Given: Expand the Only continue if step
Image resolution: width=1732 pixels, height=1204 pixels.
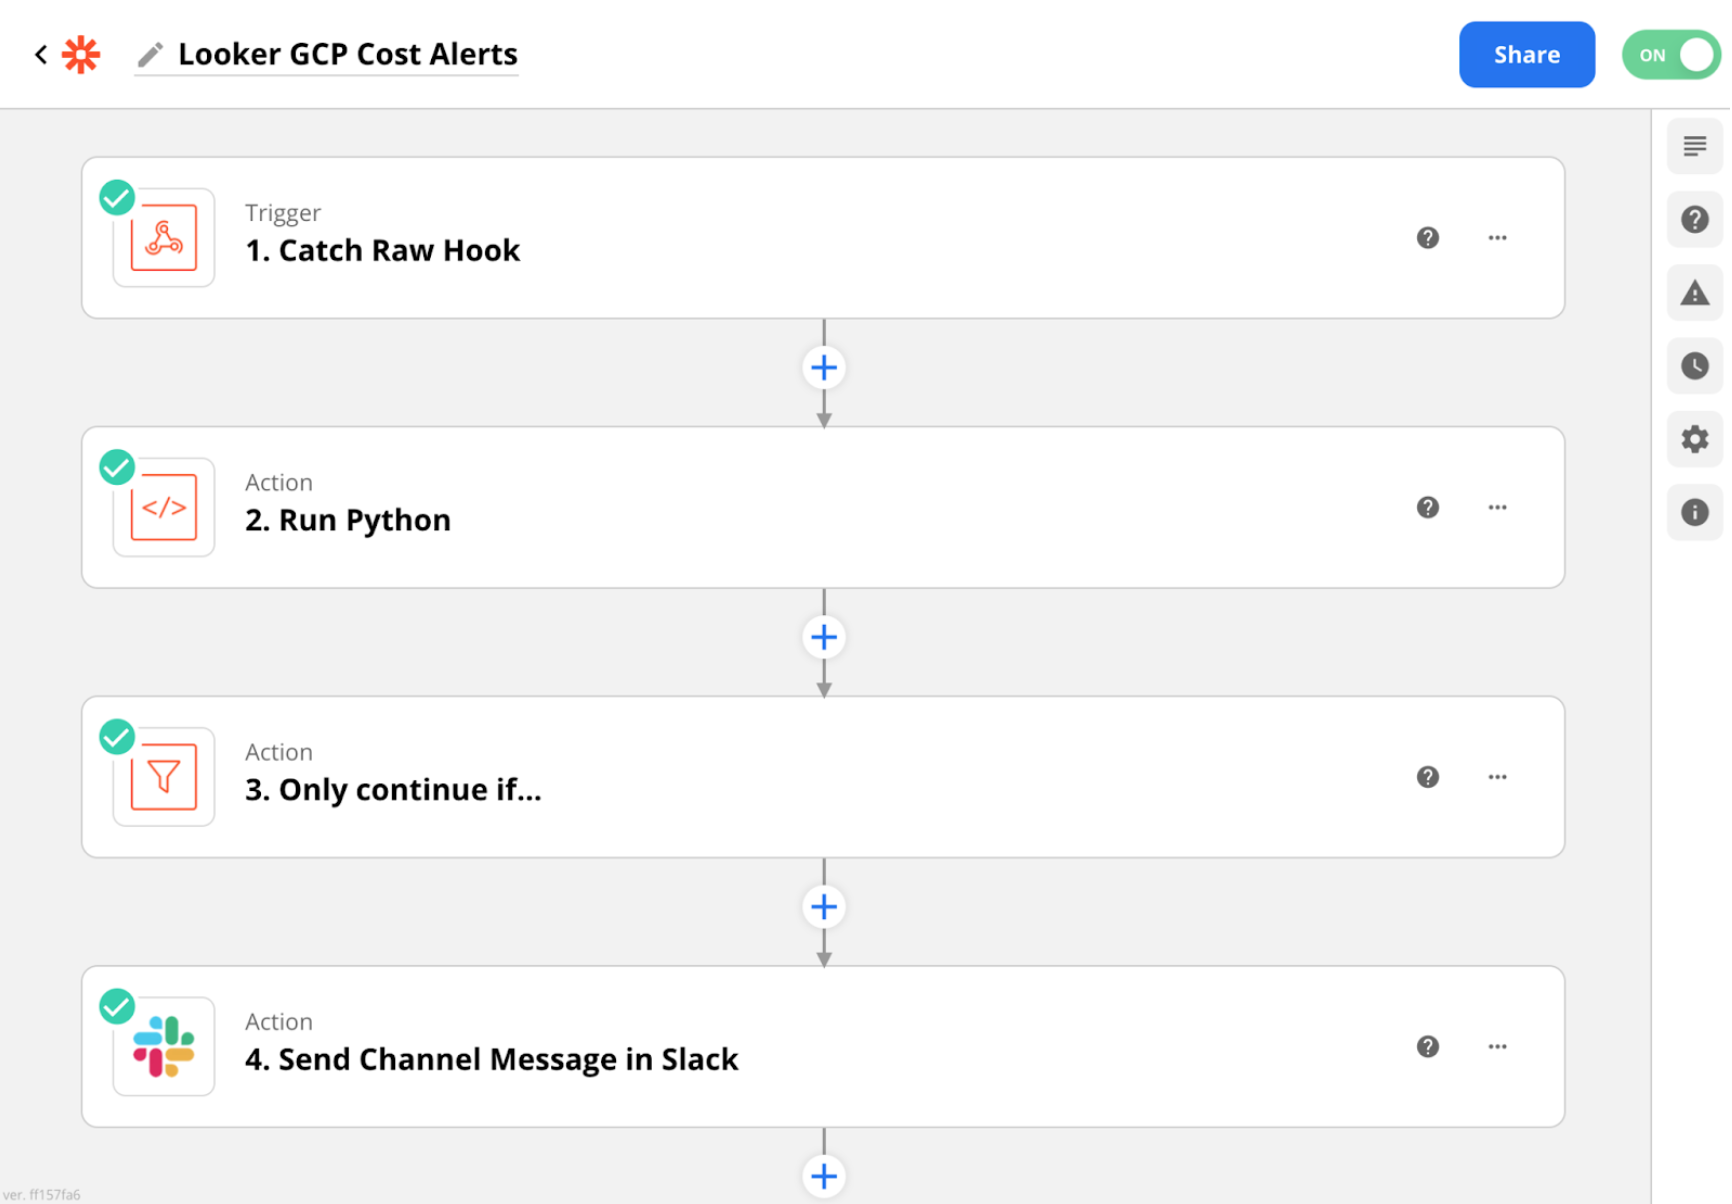Looking at the screenshot, I should click(x=700, y=777).
